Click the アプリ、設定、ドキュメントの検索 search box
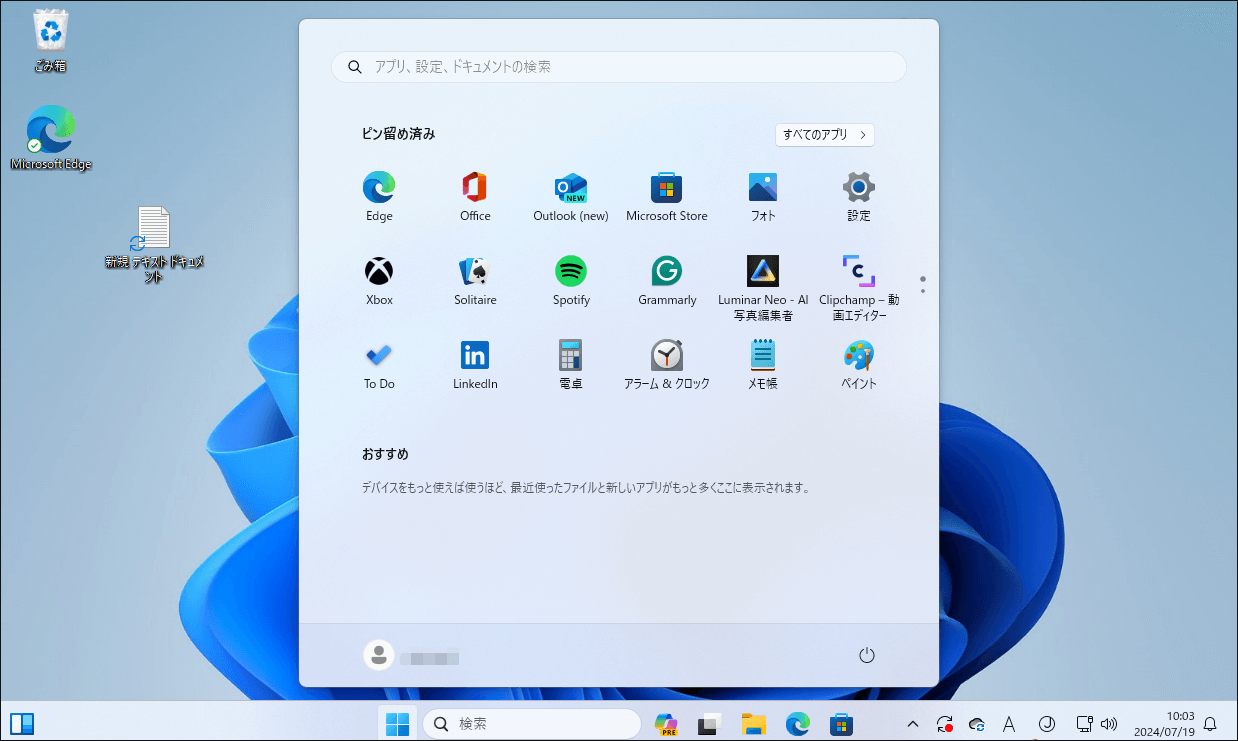Viewport: 1238px width, 741px height. 617,66
